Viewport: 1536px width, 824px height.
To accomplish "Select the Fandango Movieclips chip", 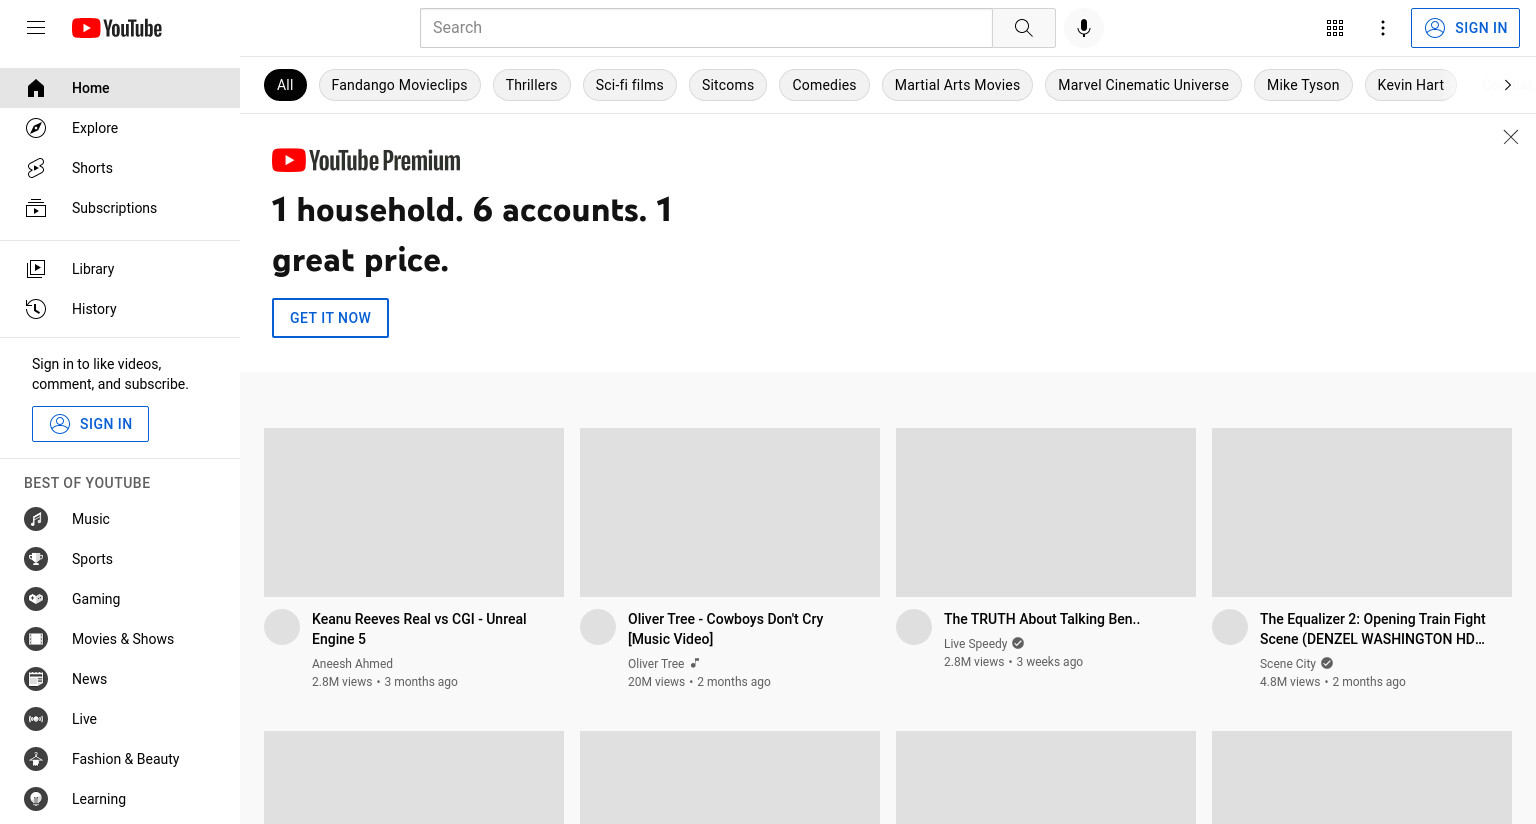I will [x=399, y=85].
